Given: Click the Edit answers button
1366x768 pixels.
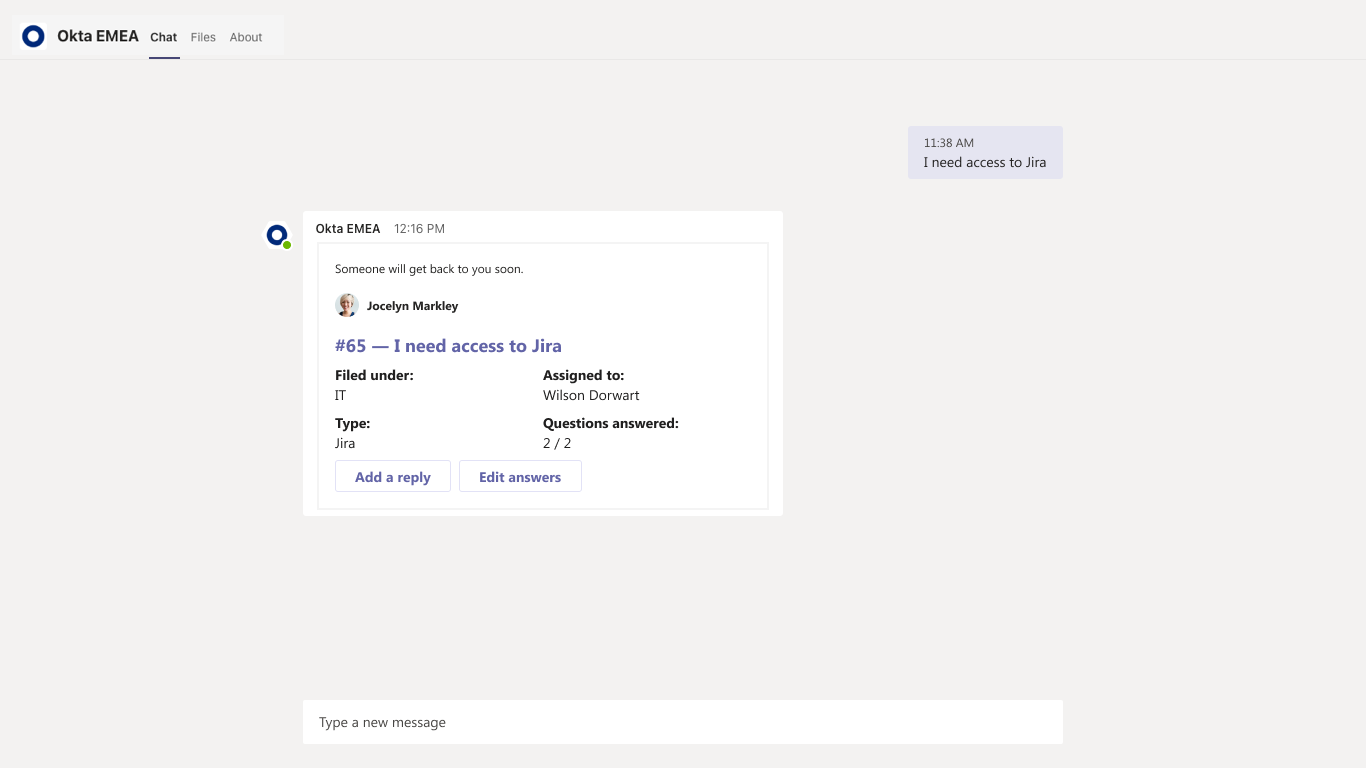Looking at the screenshot, I should pos(520,477).
